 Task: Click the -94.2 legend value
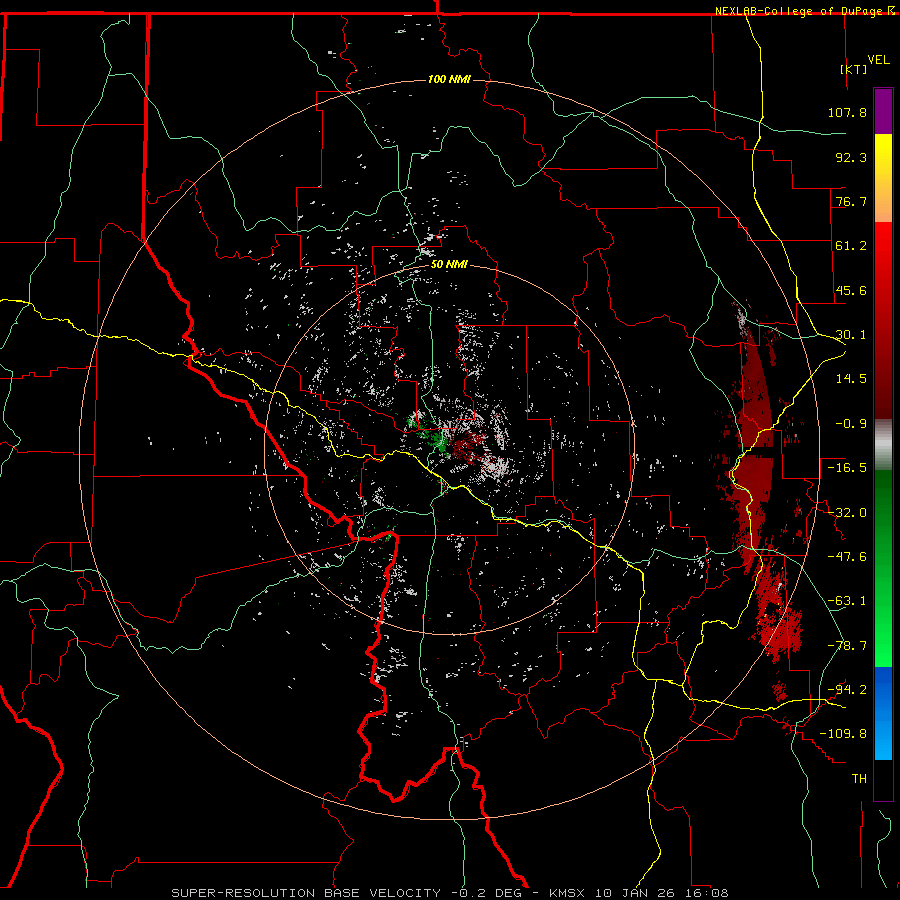[x=847, y=690]
